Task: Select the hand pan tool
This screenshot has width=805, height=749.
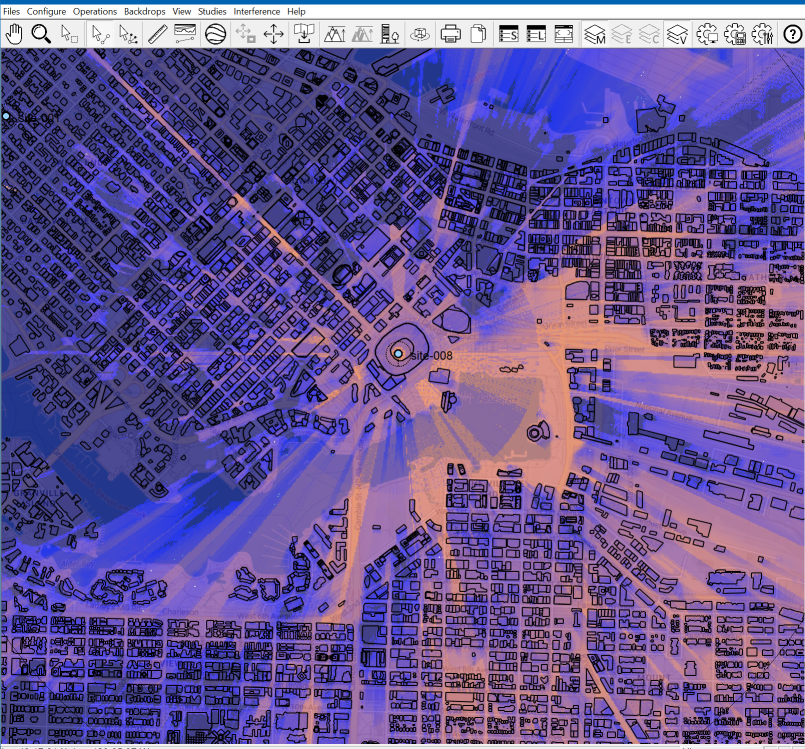Action: pos(14,34)
